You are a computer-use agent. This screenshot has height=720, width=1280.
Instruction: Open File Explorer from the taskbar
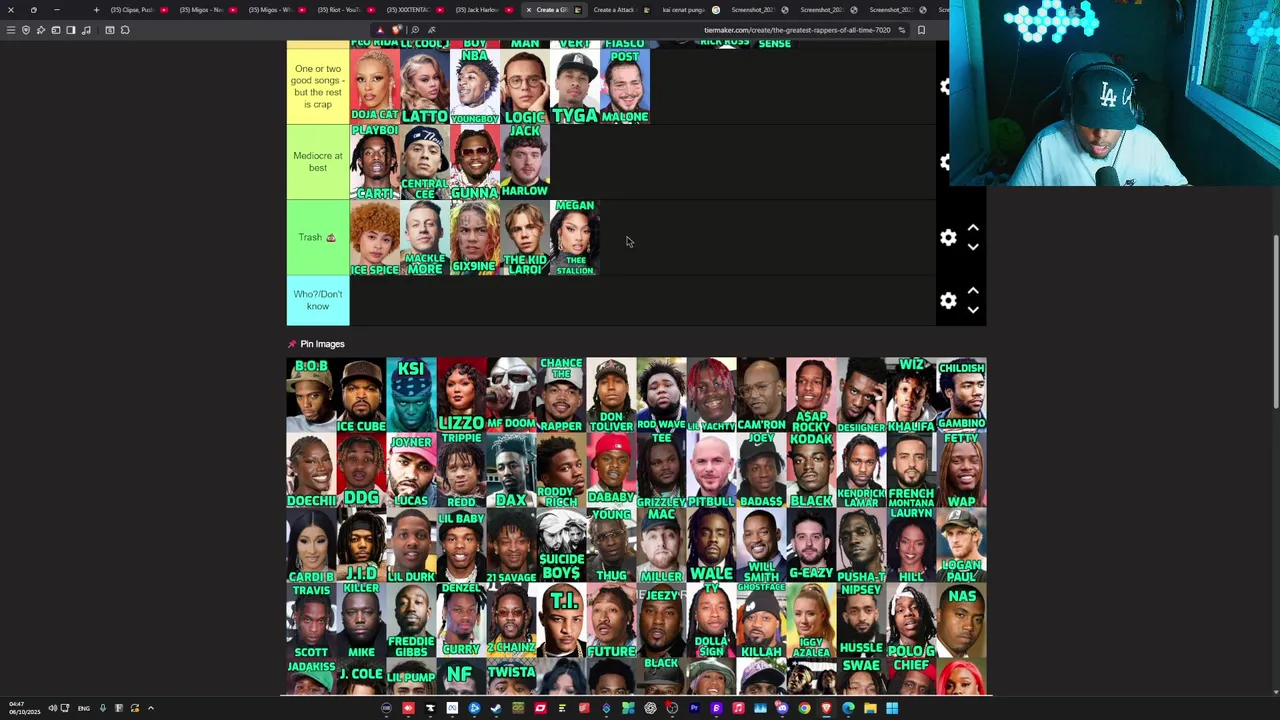(870, 709)
